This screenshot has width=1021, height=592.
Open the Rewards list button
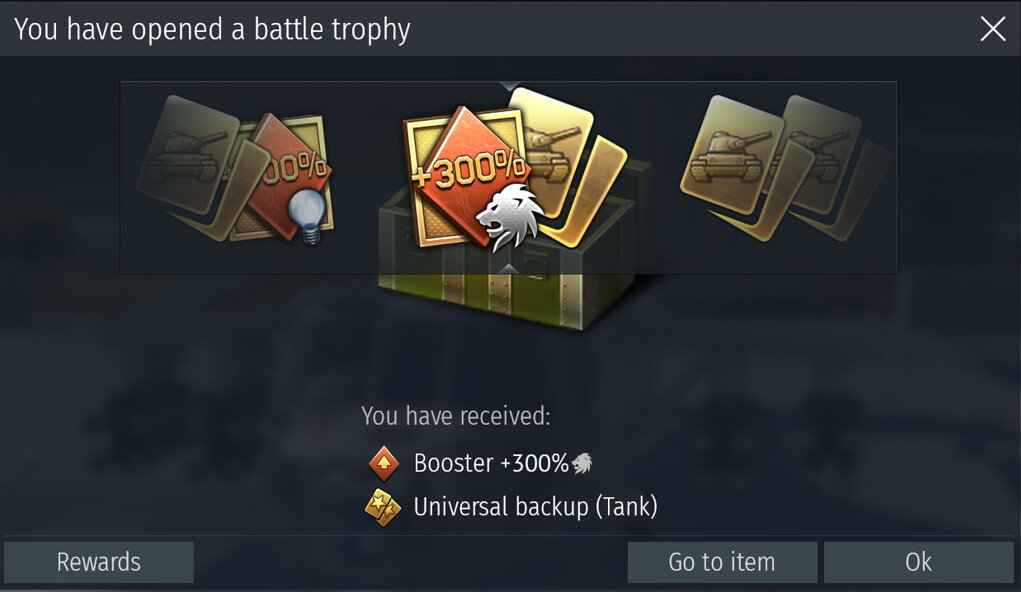[x=99, y=562]
